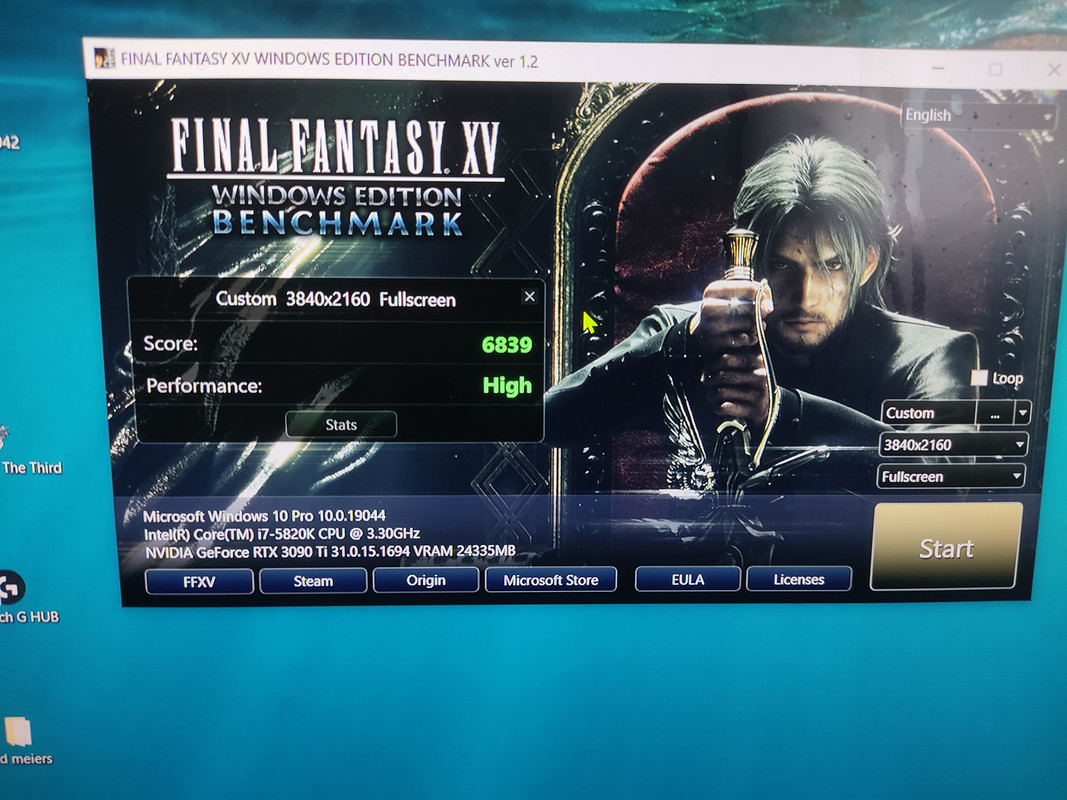This screenshot has height=800, width=1067.
Task: Click the 'High' performance rating text
Action: click(507, 386)
